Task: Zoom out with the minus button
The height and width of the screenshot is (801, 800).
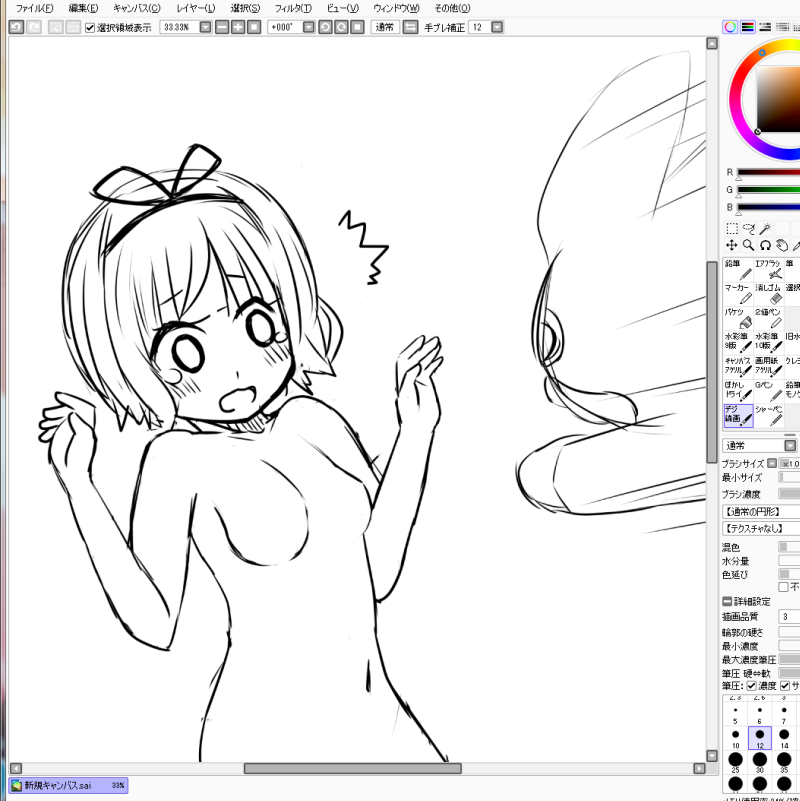Action: click(x=222, y=27)
